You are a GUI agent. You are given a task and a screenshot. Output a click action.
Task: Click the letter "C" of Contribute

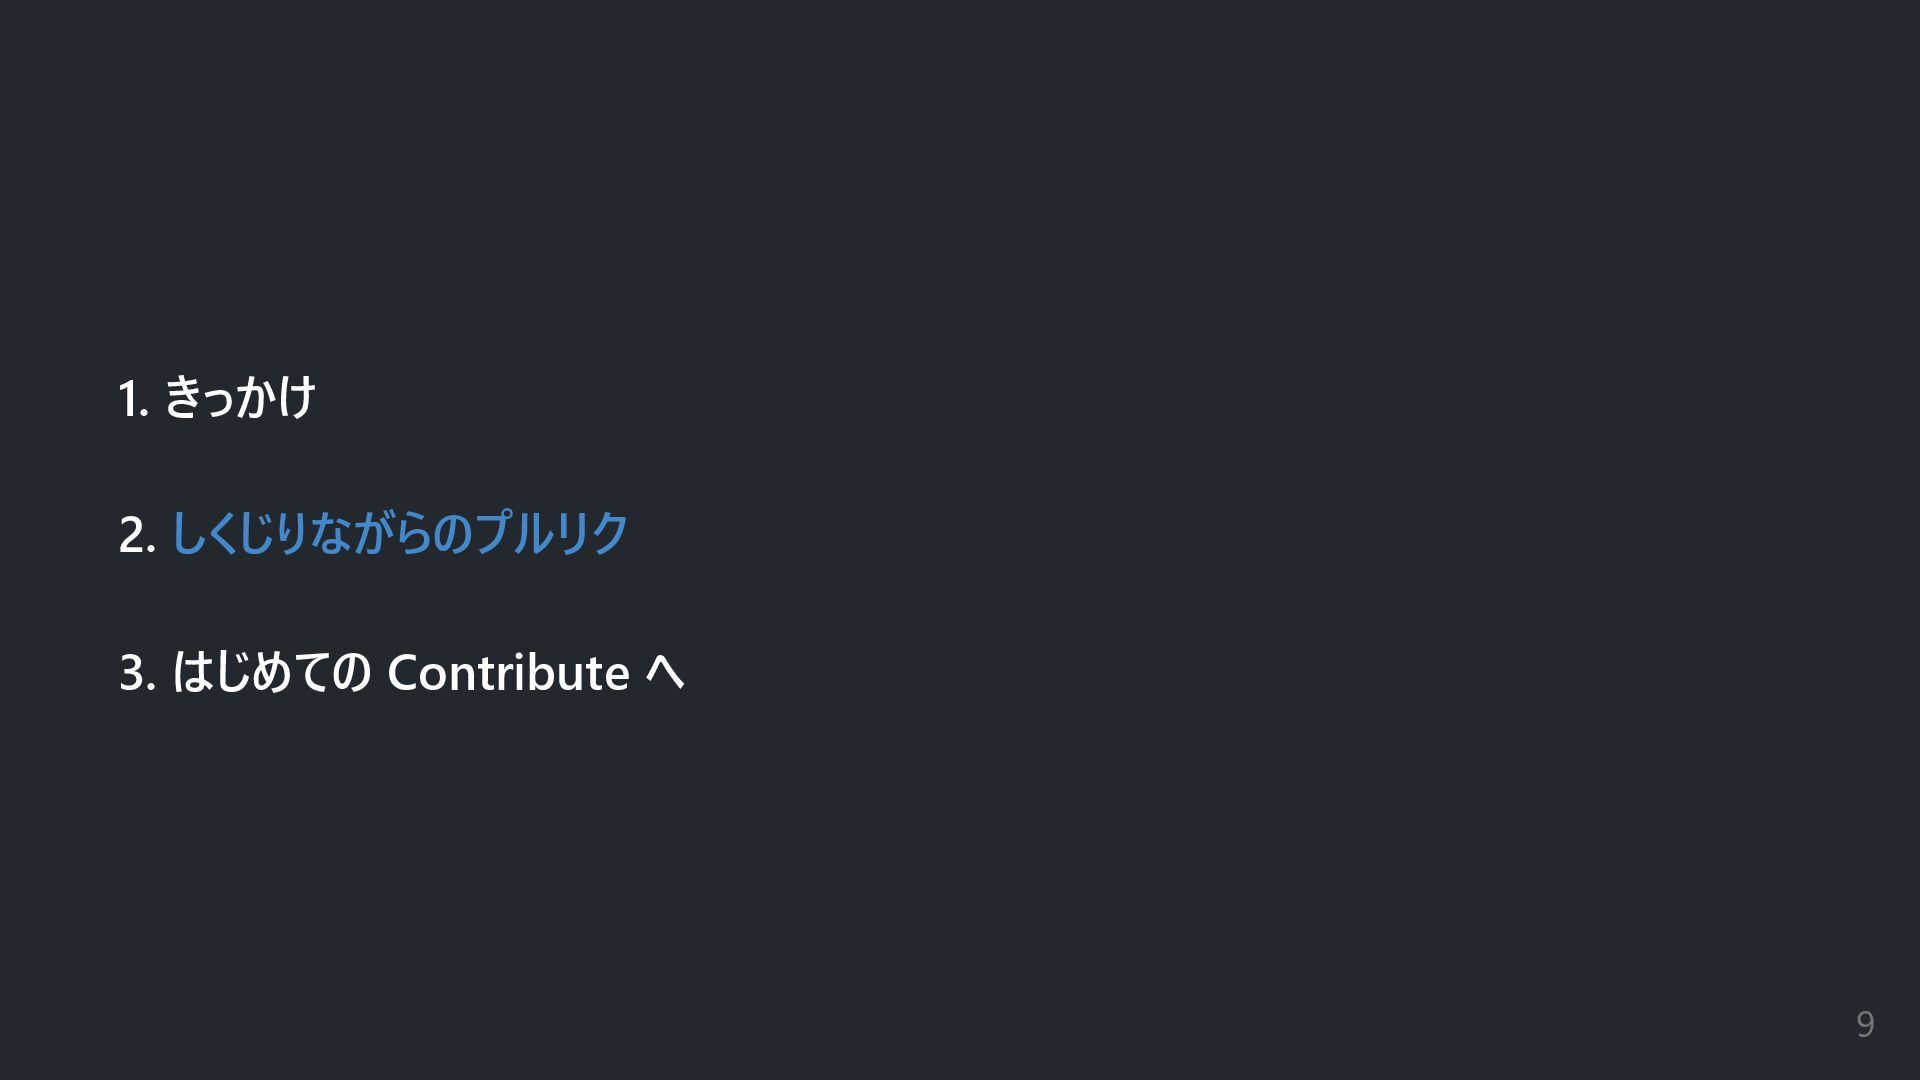tap(402, 672)
